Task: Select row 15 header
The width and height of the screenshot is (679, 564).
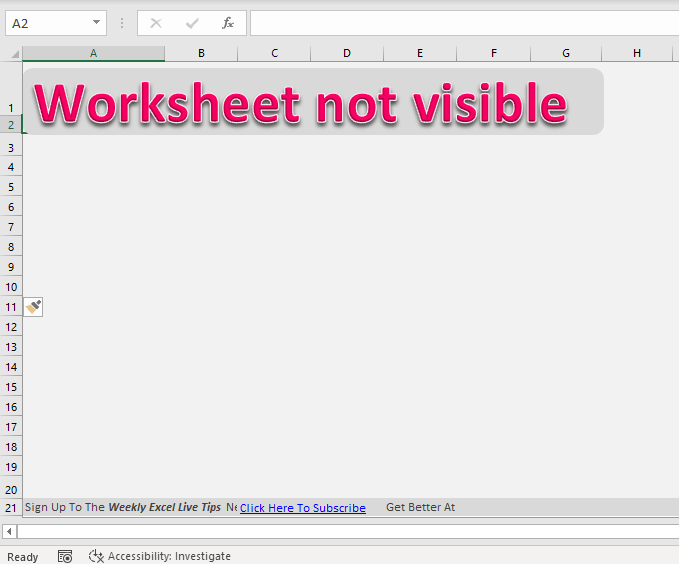Action: 11,387
